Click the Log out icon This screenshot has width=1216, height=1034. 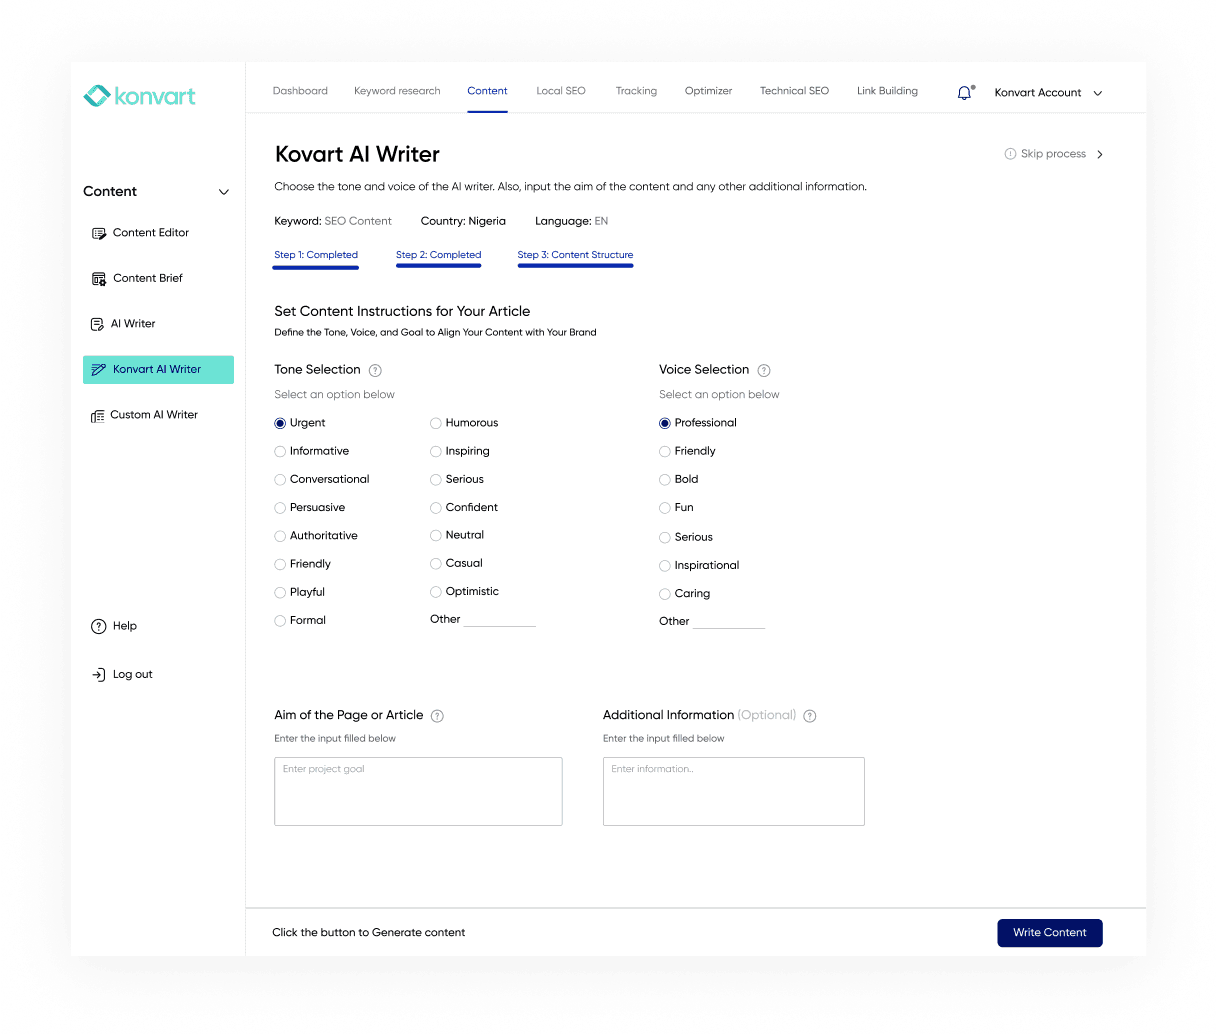99,674
